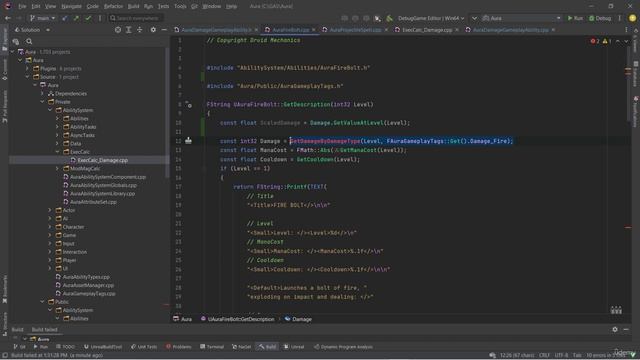Open the TODO tool window

pos(65,347)
